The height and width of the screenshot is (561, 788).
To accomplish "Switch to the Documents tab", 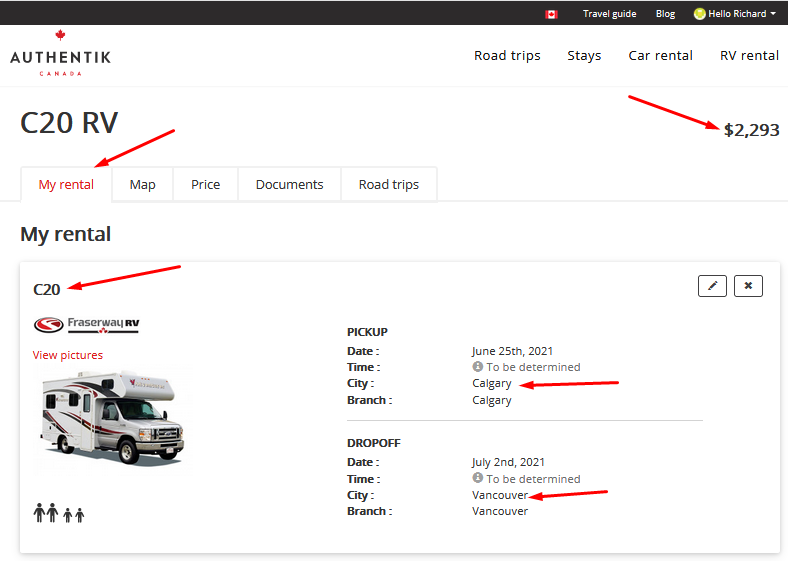I will (289, 184).
